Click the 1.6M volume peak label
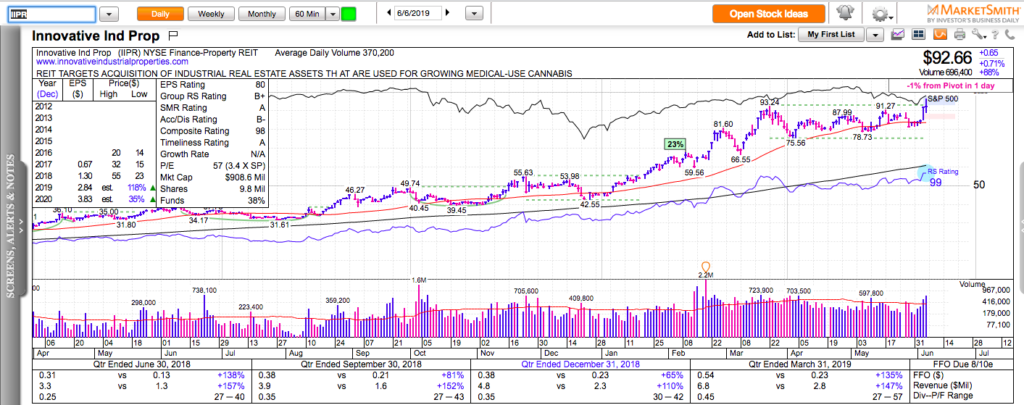The image size is (1024, 405). point(419,280)
